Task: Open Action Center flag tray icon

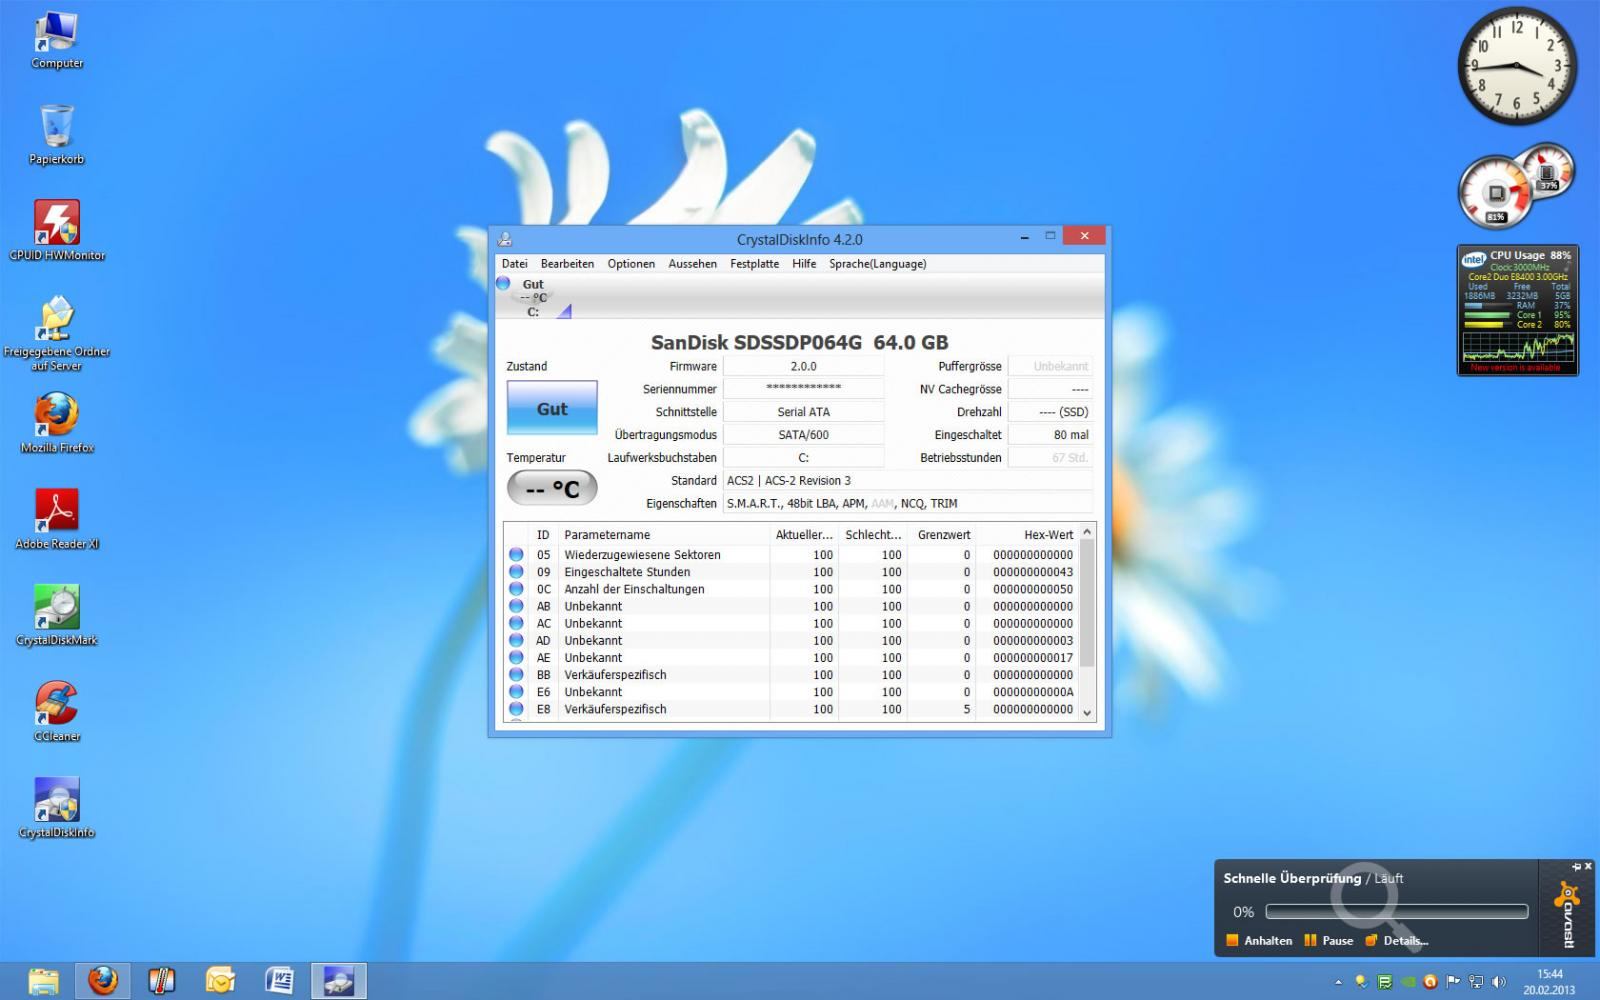Action: (1453, 982)
